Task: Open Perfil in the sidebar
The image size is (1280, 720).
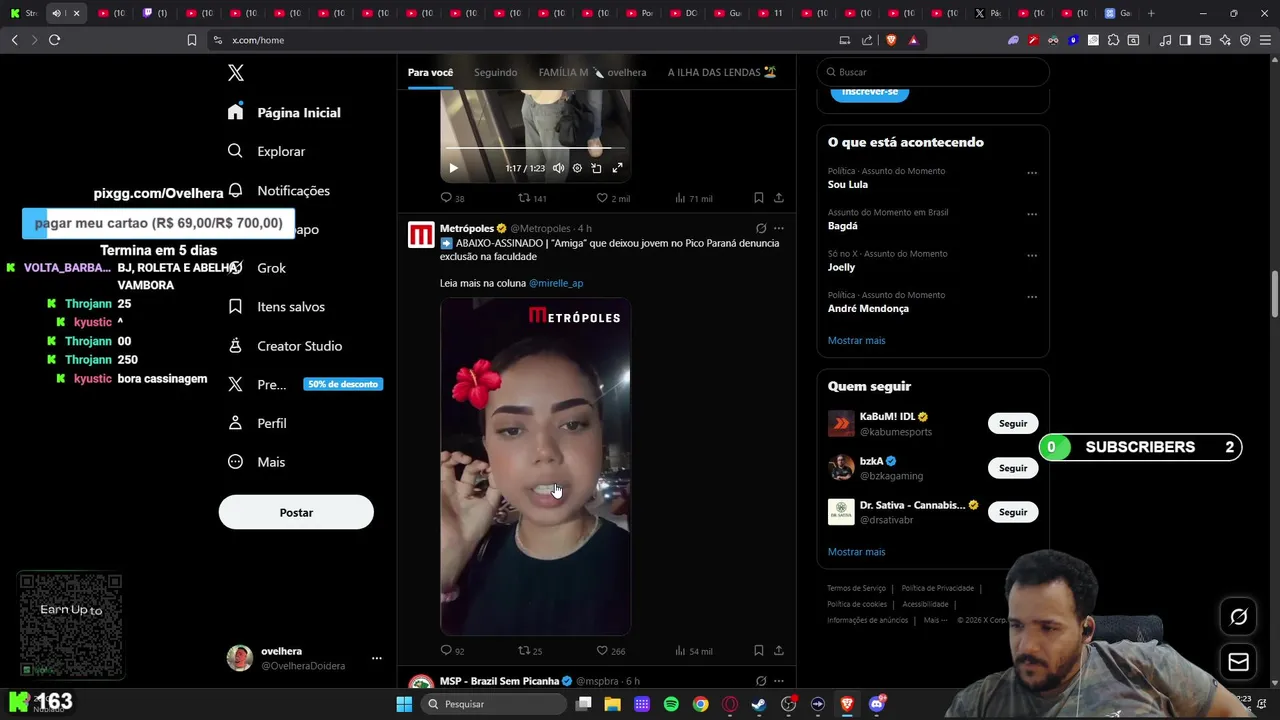Action: coord(257,423)
